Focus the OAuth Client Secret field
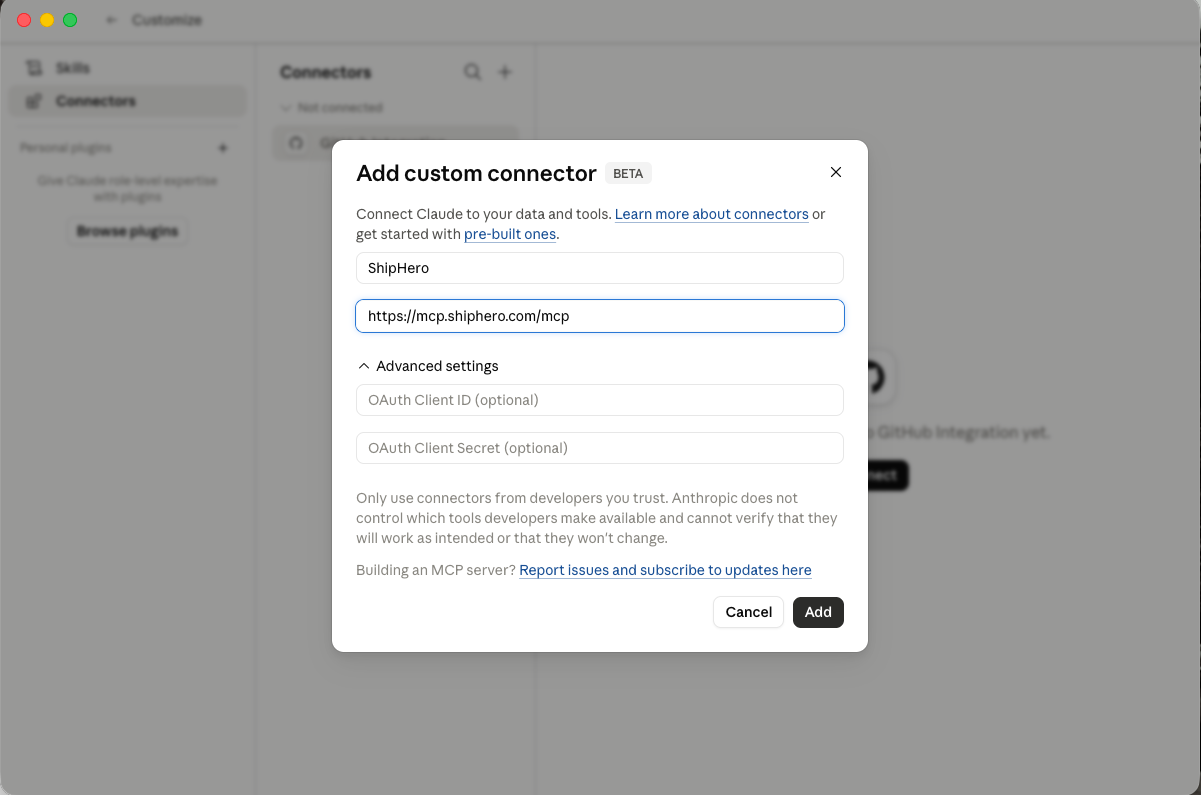 (x=600, y=448)
